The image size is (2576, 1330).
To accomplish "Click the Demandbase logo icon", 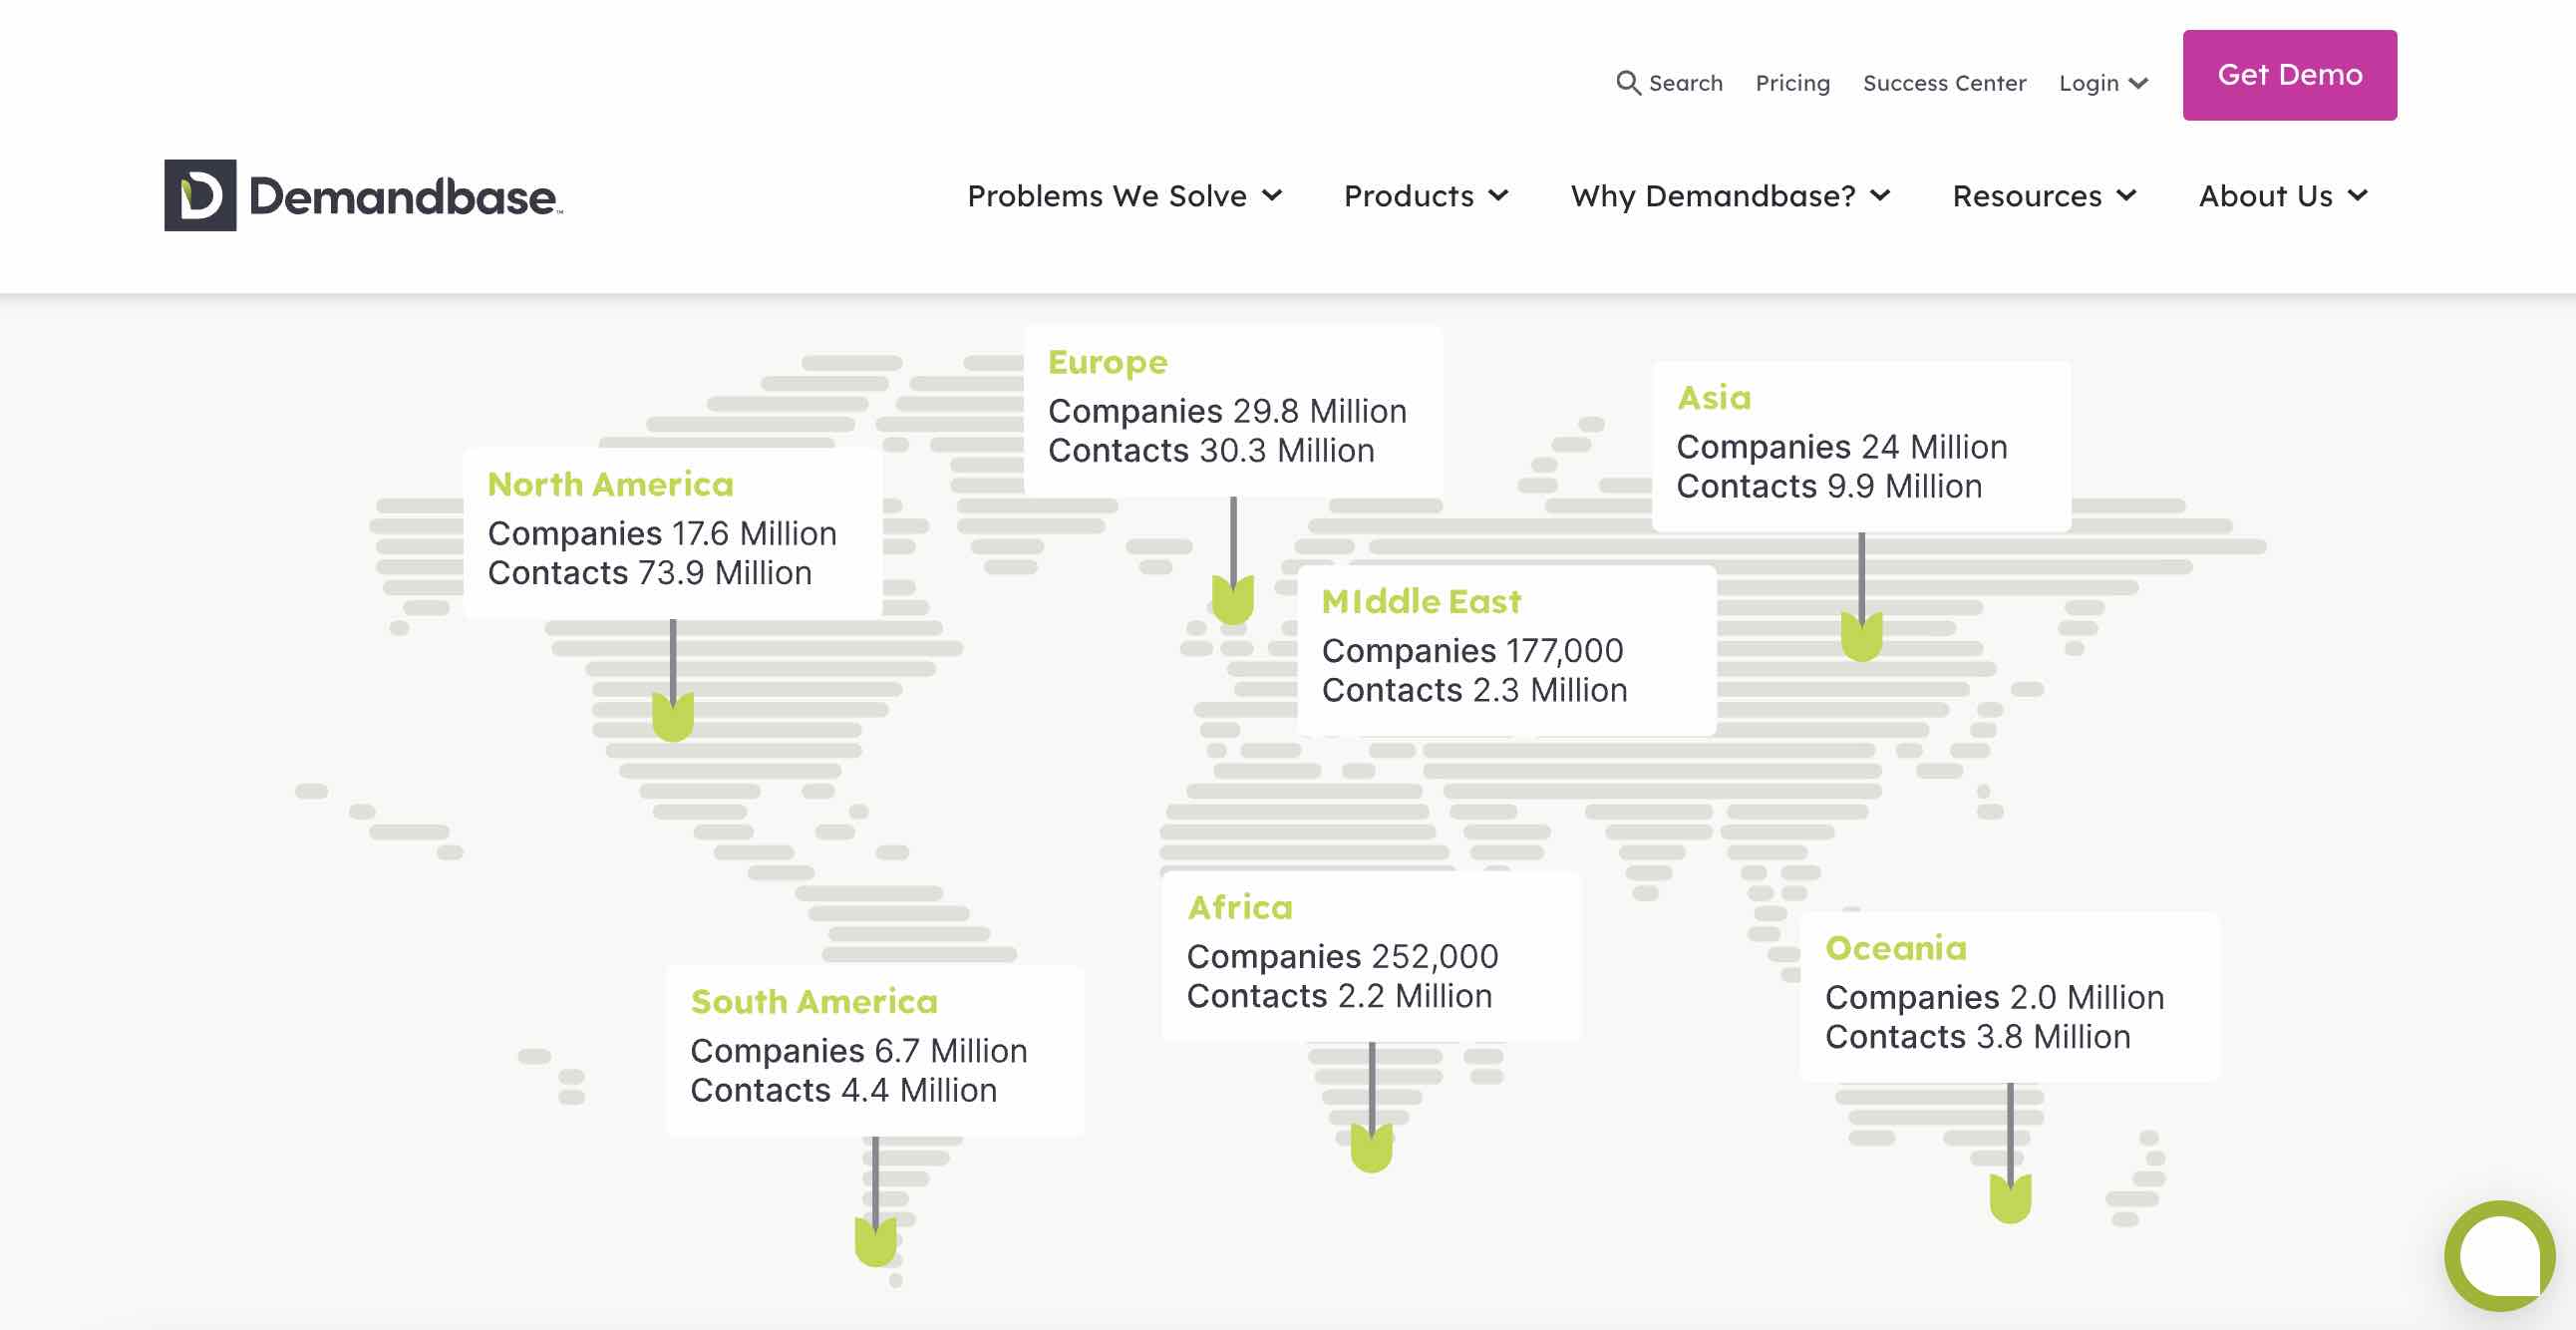I will click(200, 195).
